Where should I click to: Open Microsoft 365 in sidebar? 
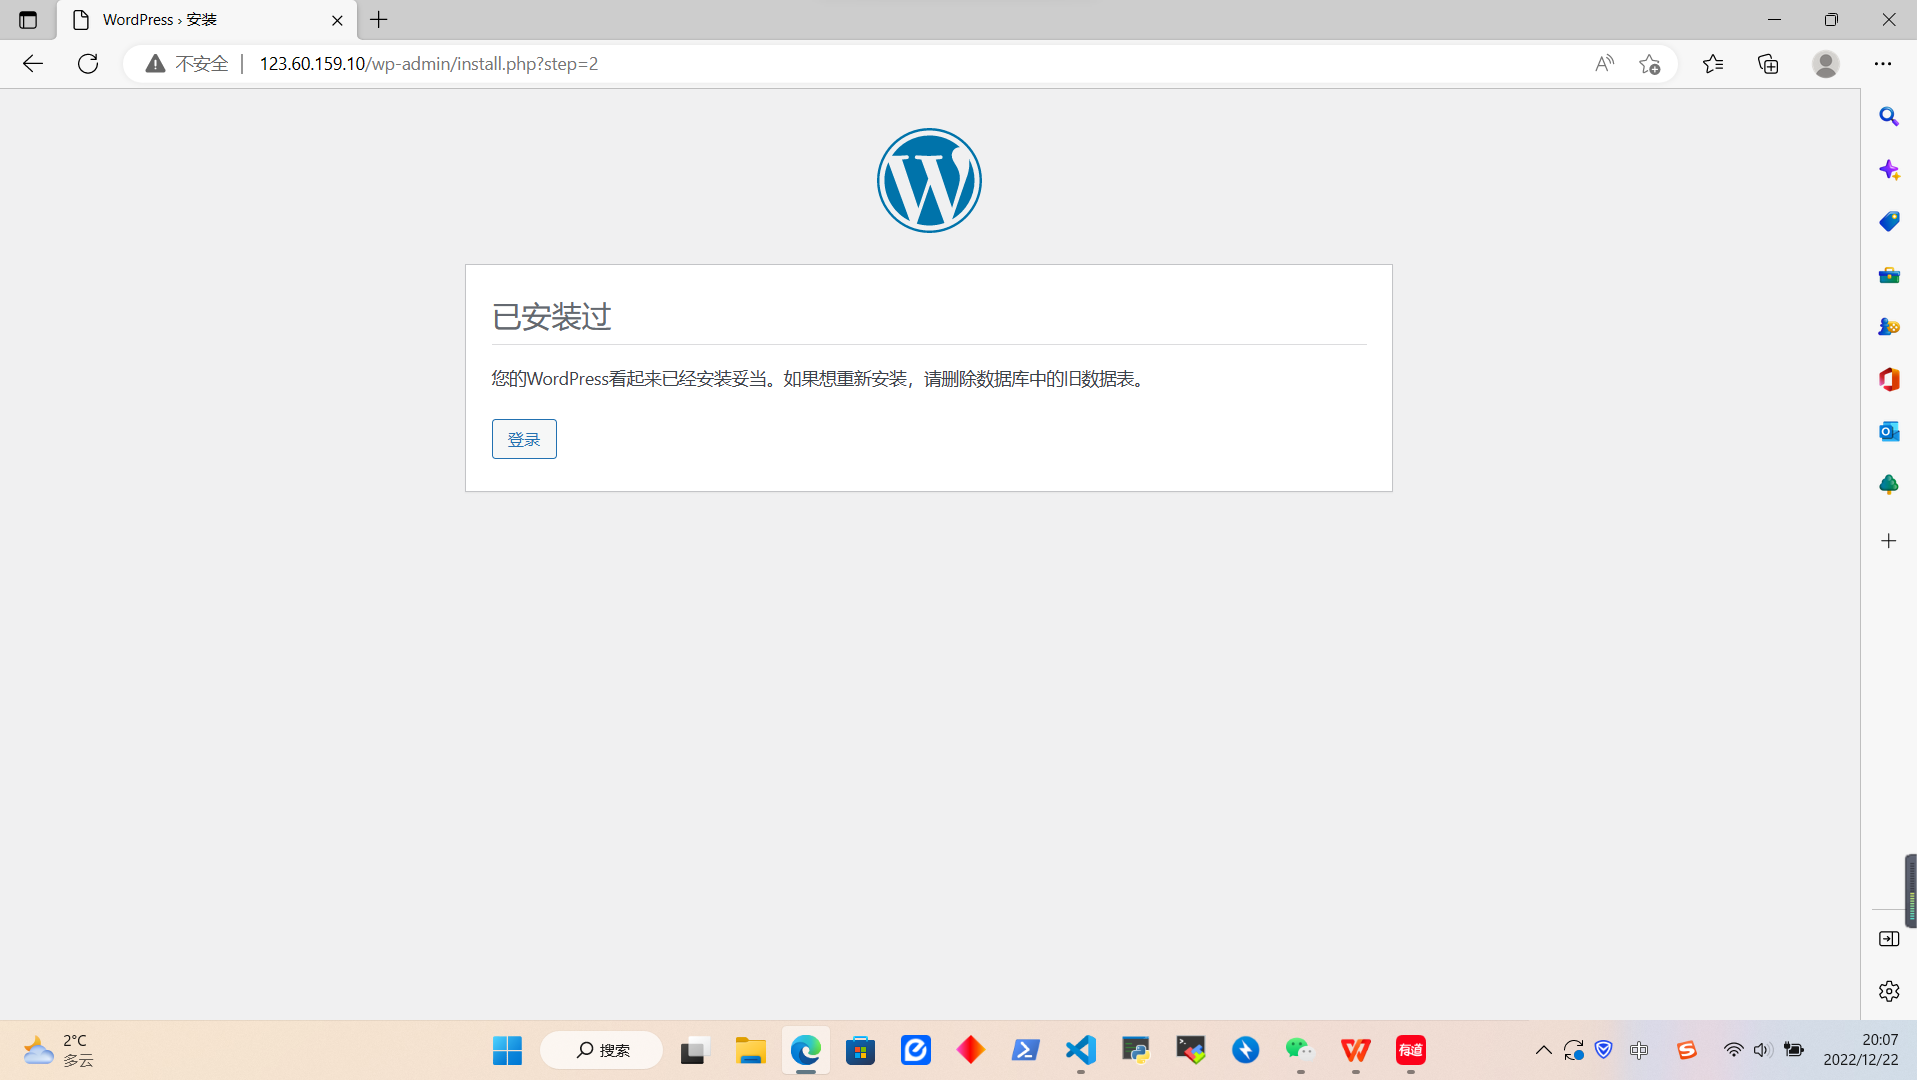pyautogui.click(x=1889, y=379)
